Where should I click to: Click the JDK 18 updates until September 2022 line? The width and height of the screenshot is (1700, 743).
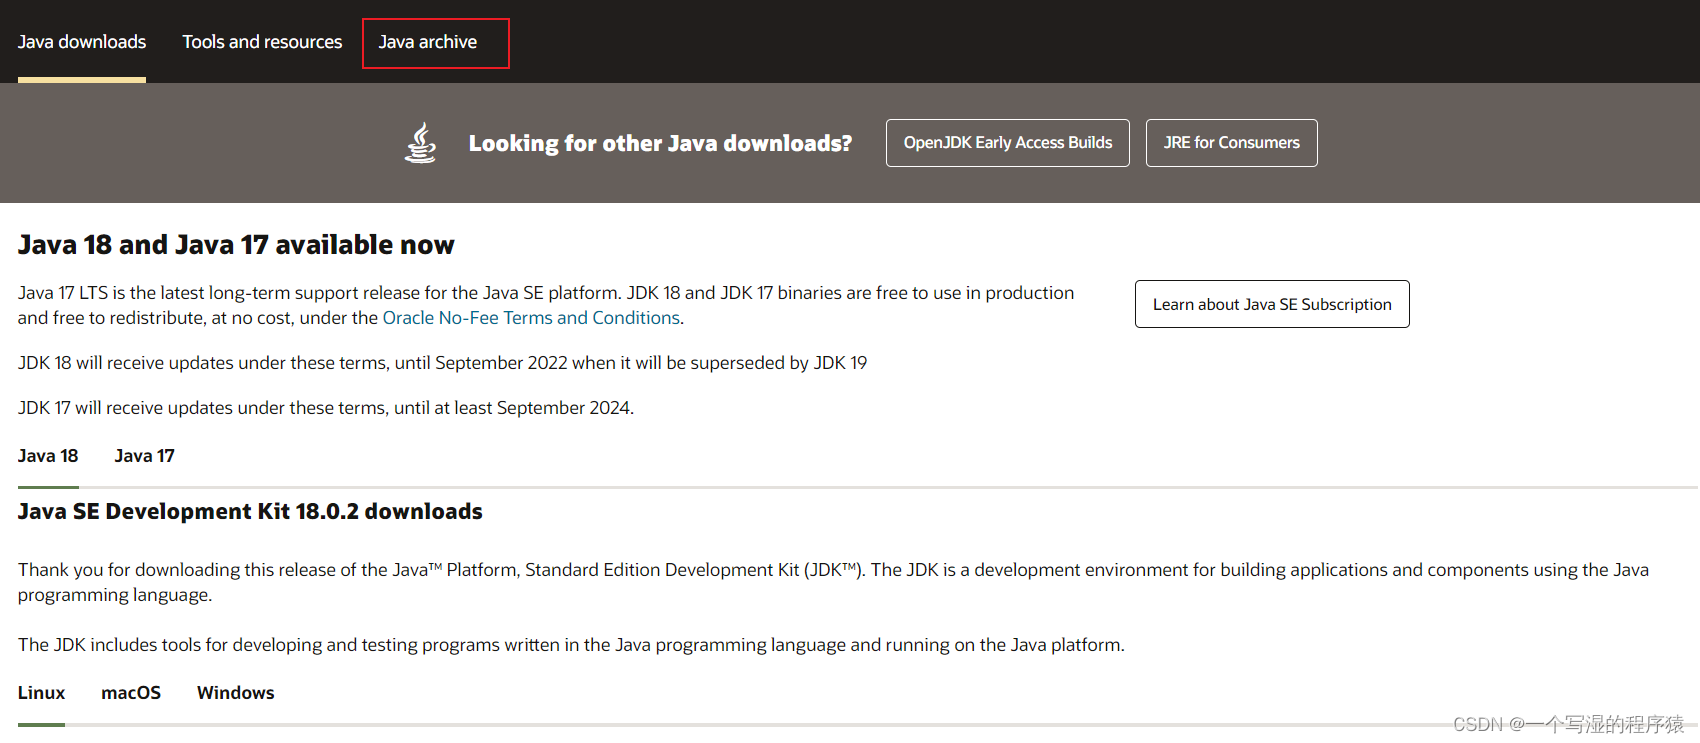tap(442, 363)
